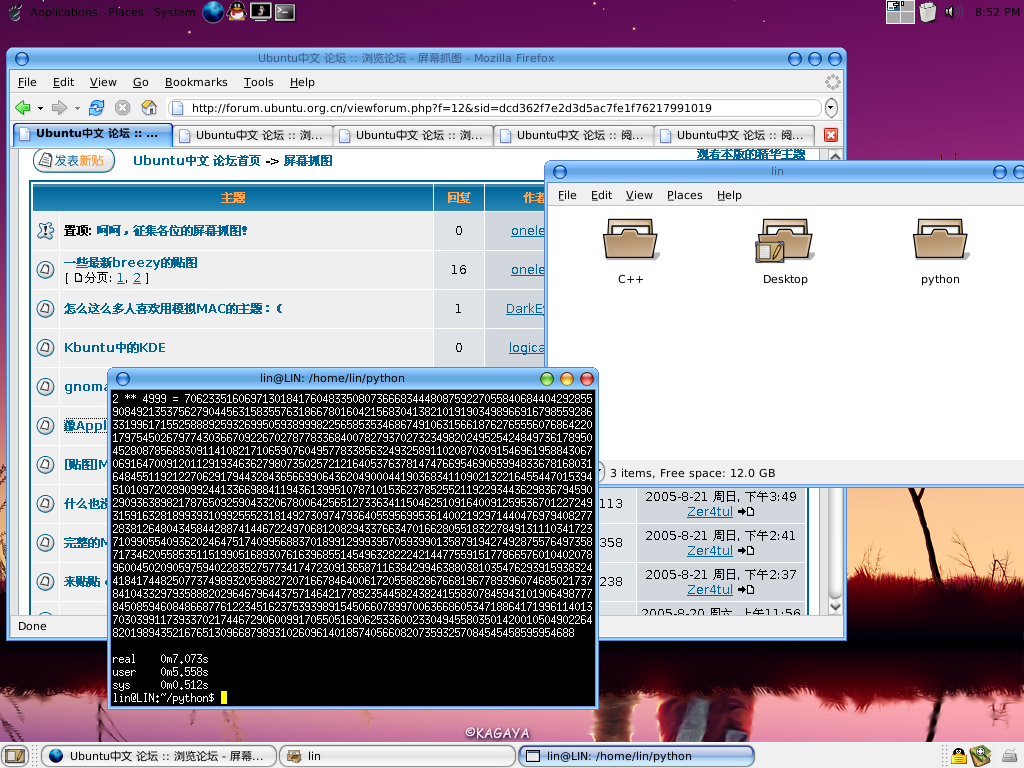Image resolution: width=1024 pixels, height=768 pixels.
Task: Launch Firefox from the top panel globe icon
Action: (x=213, y=12)
